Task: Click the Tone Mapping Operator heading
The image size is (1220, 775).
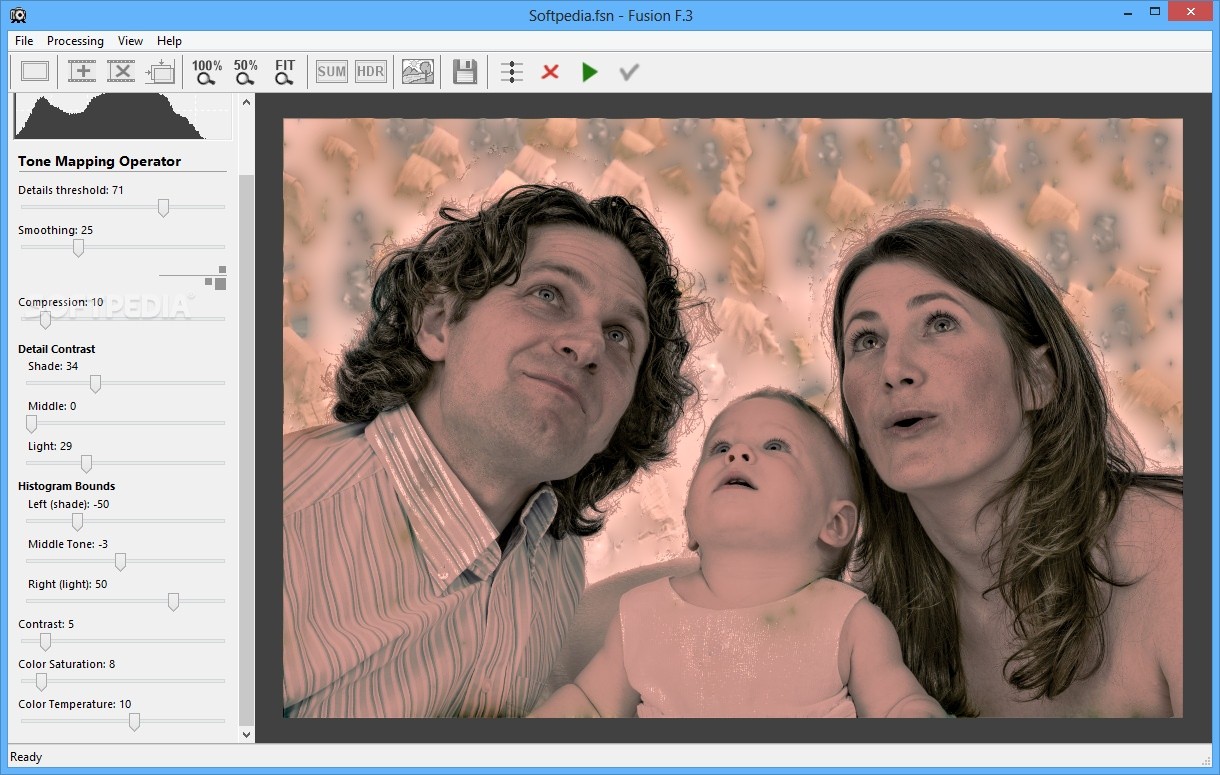Action: point(100,161)
